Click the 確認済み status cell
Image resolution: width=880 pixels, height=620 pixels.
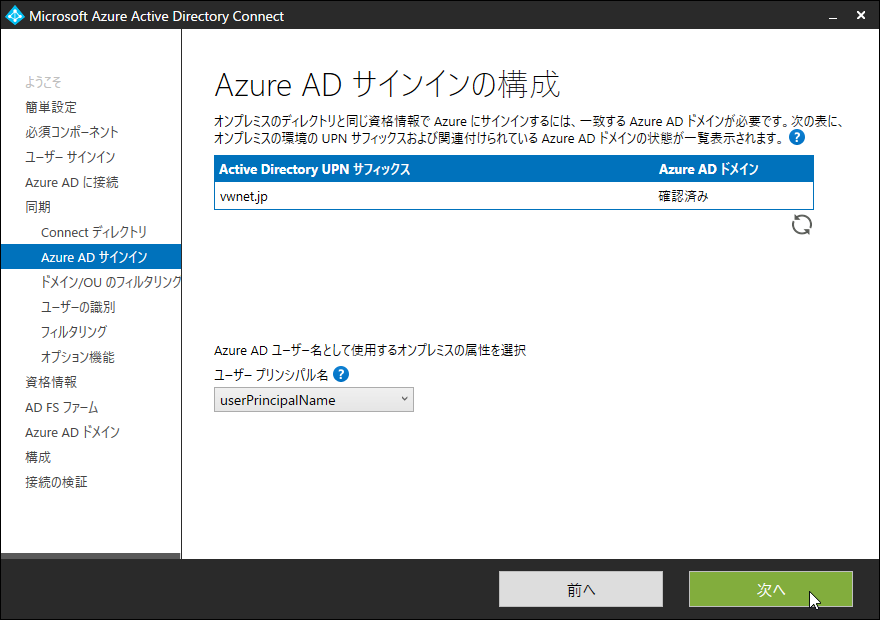pyautogui.click(x=683, y=196)
